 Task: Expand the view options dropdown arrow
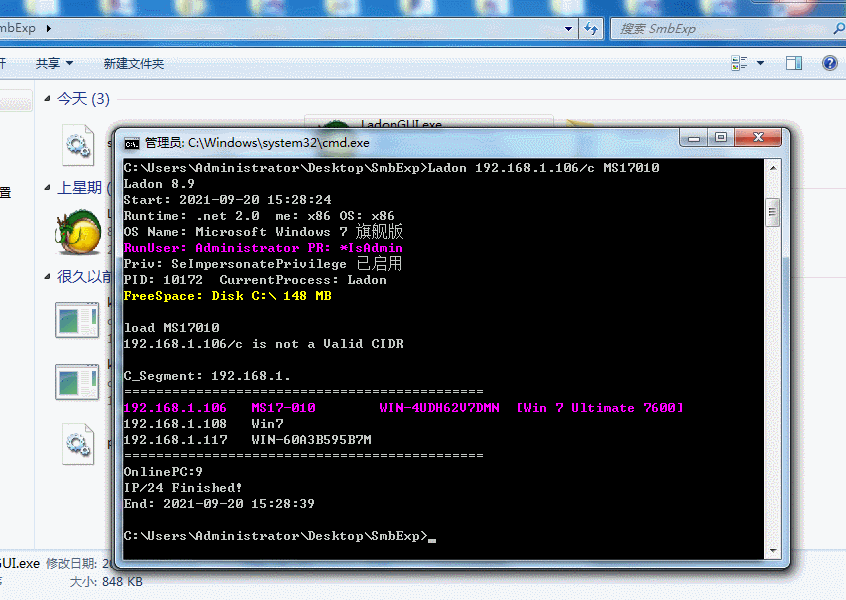tap(761, 63)
